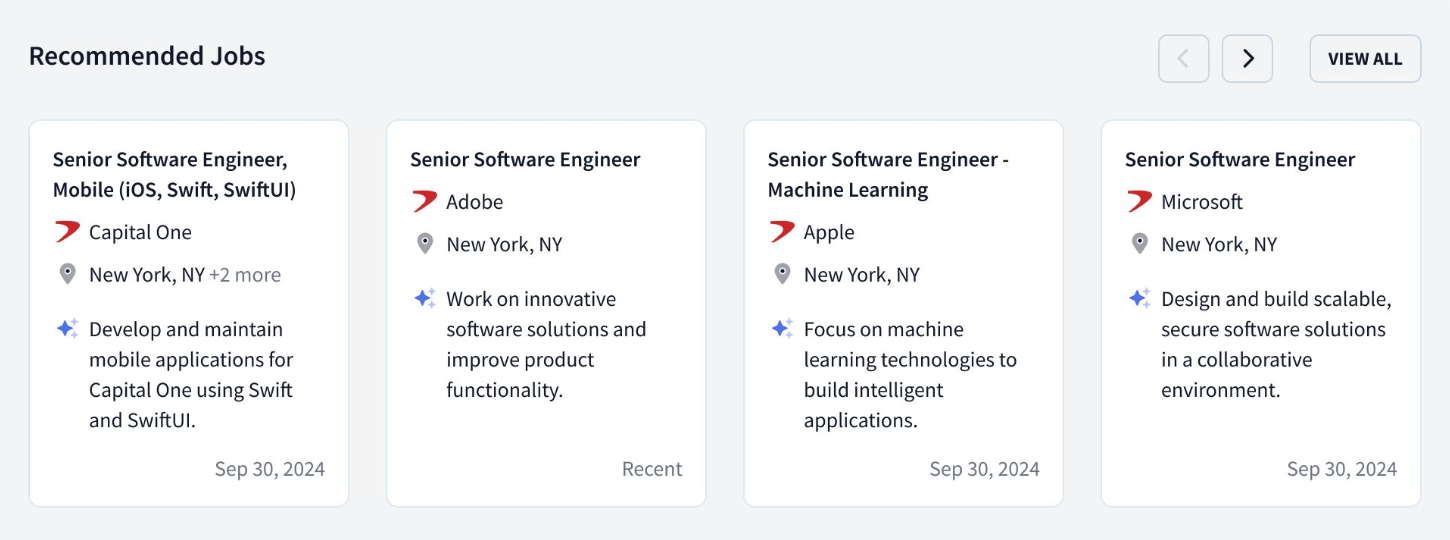1450x540 pixels.
Task: Open Senior Software Engineer Machine Learning title
Action: pos(888,175)
